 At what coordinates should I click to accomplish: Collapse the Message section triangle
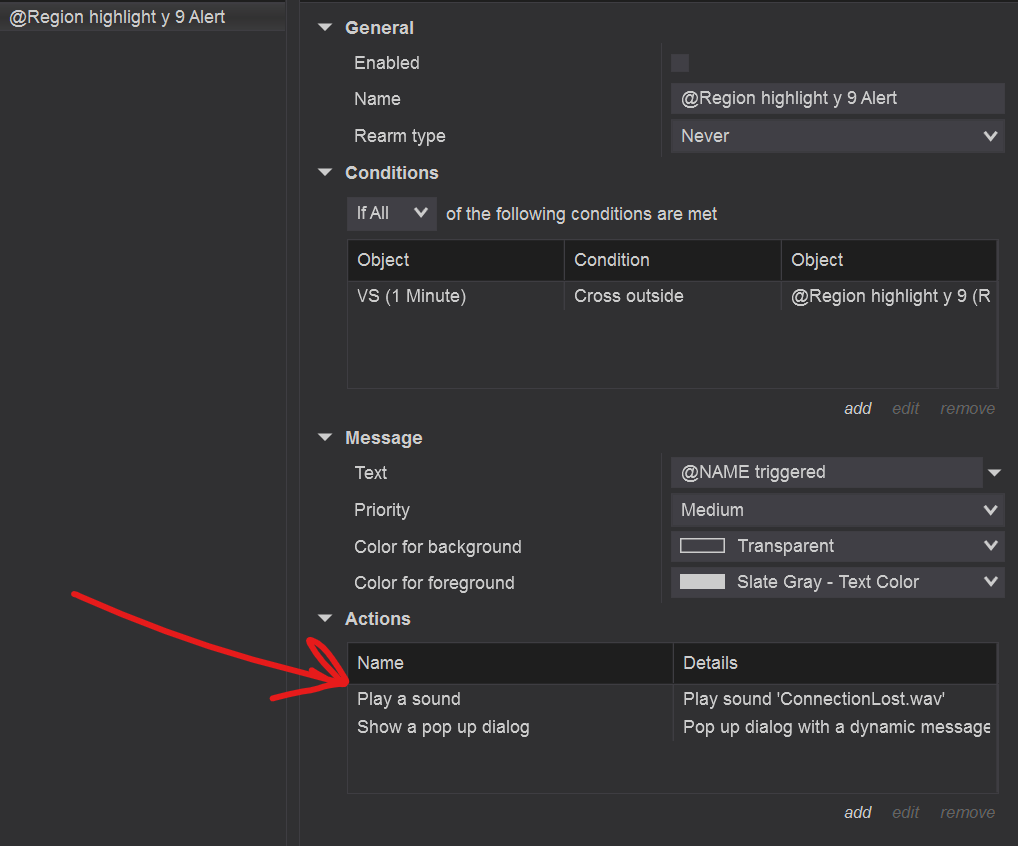pyautogui.click(x=325, y=438)
